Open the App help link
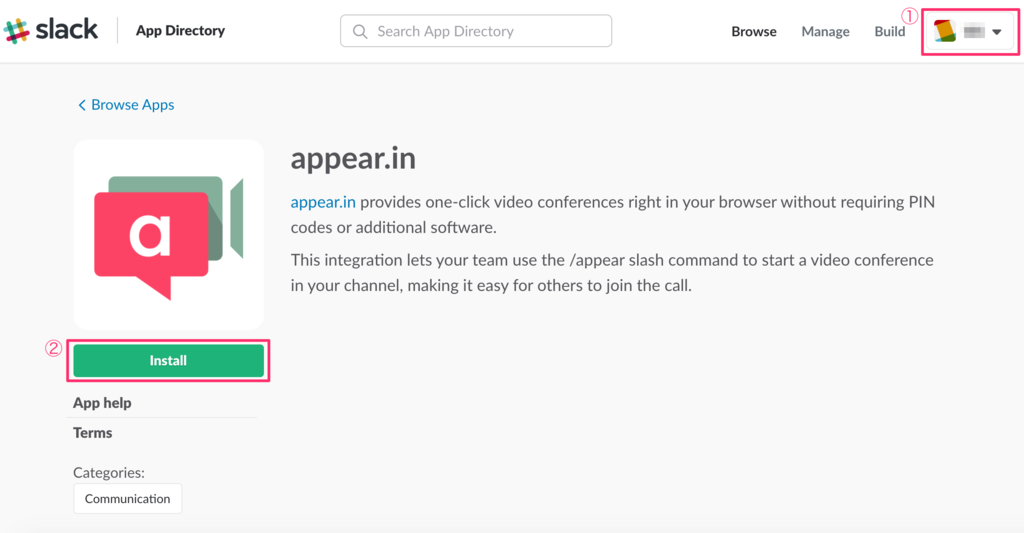 point(102,403)
